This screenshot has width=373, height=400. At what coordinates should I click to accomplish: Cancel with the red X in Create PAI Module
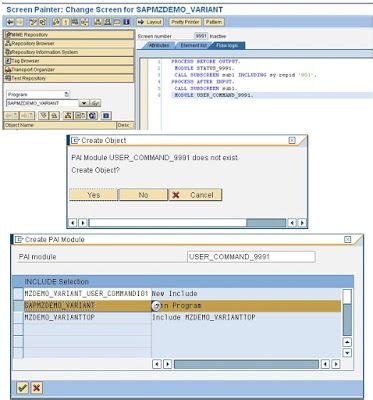tap(36, 388)
